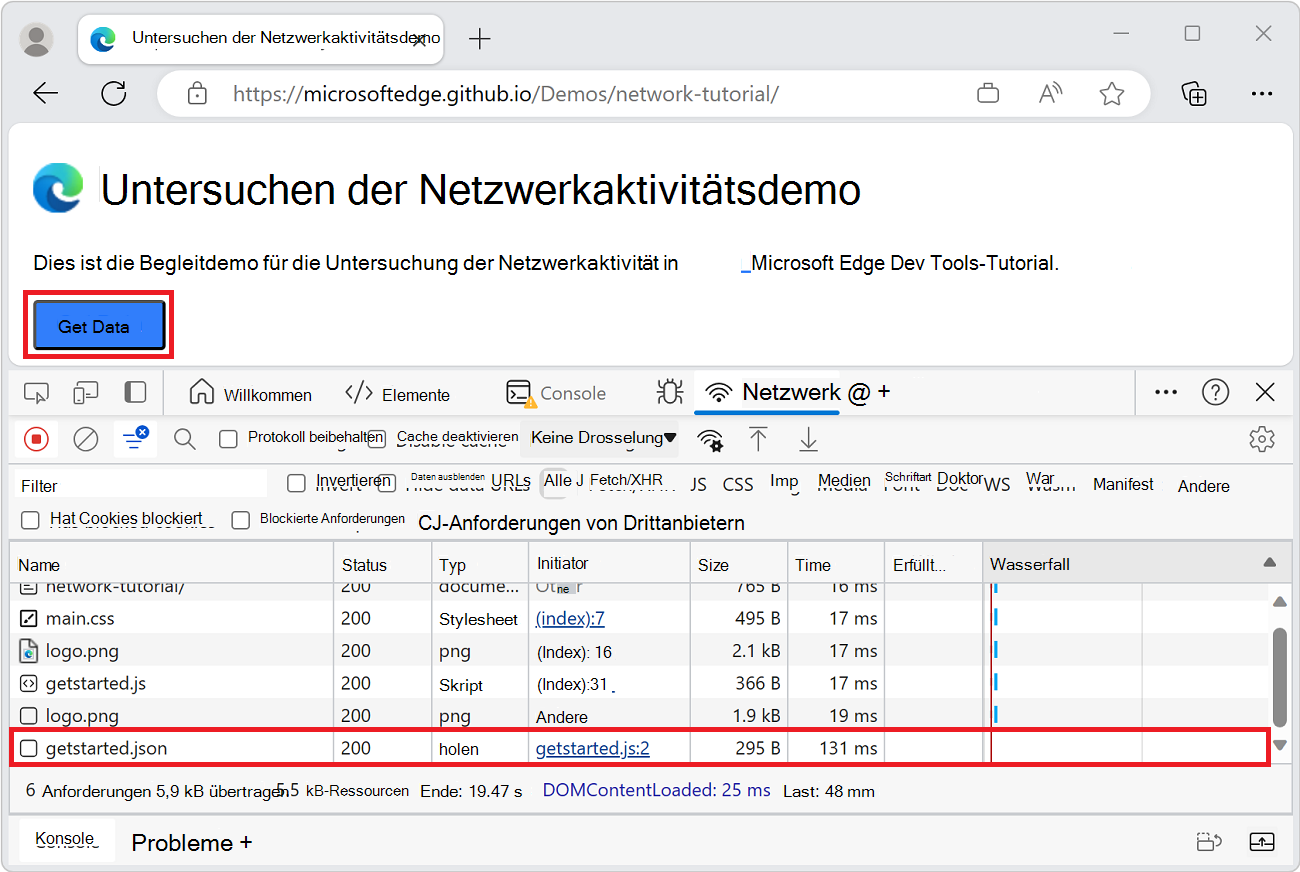Toggle the device emulation icon
The width and height of the screenshot is (1300, 872).
[85, 392]
